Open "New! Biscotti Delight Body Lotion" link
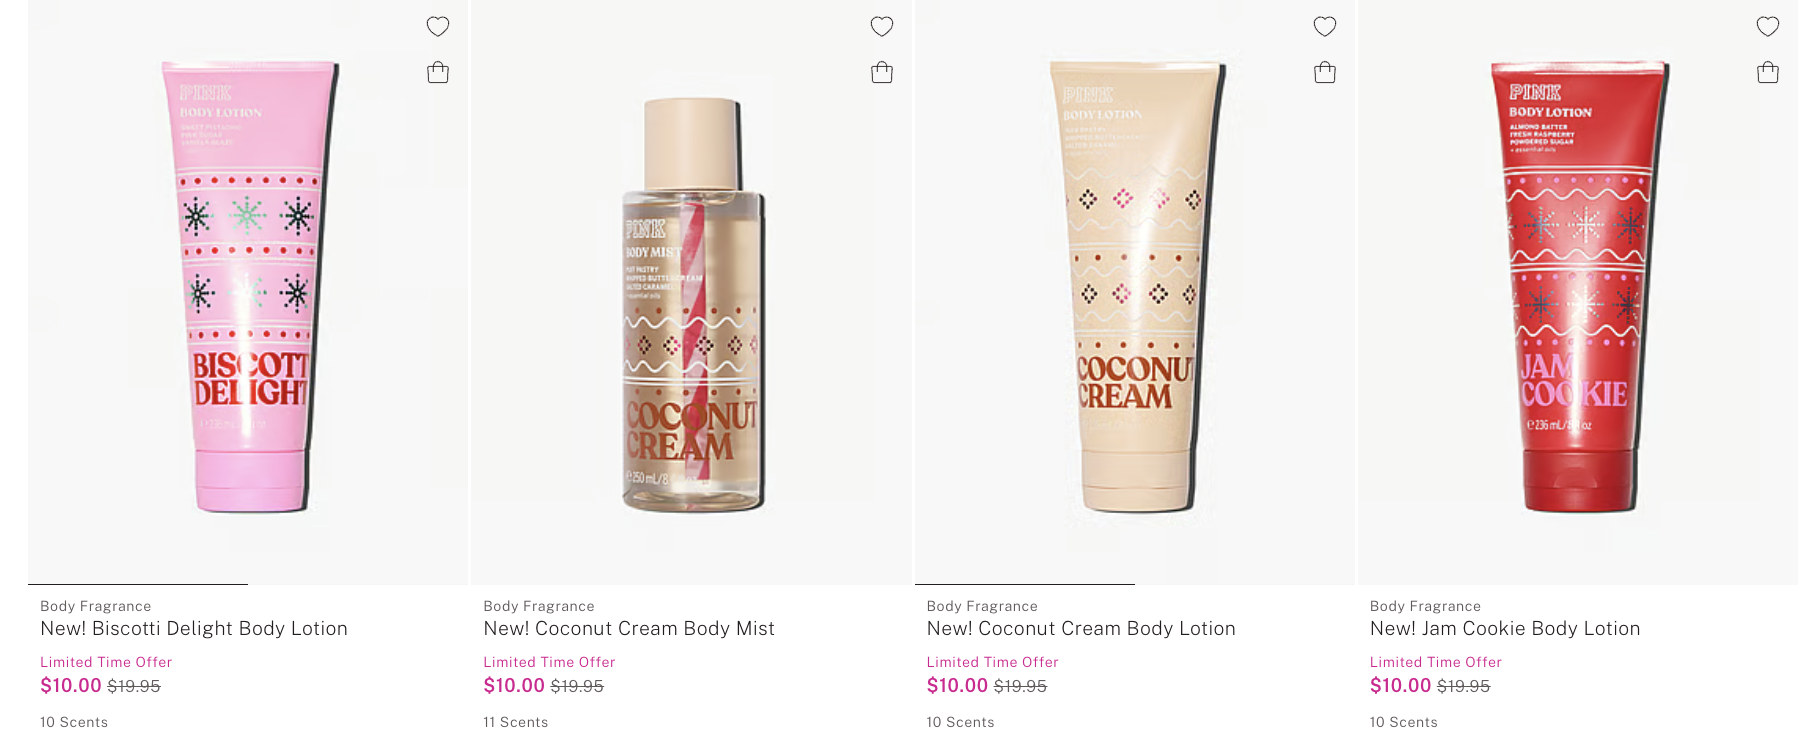 pos(194,629)
